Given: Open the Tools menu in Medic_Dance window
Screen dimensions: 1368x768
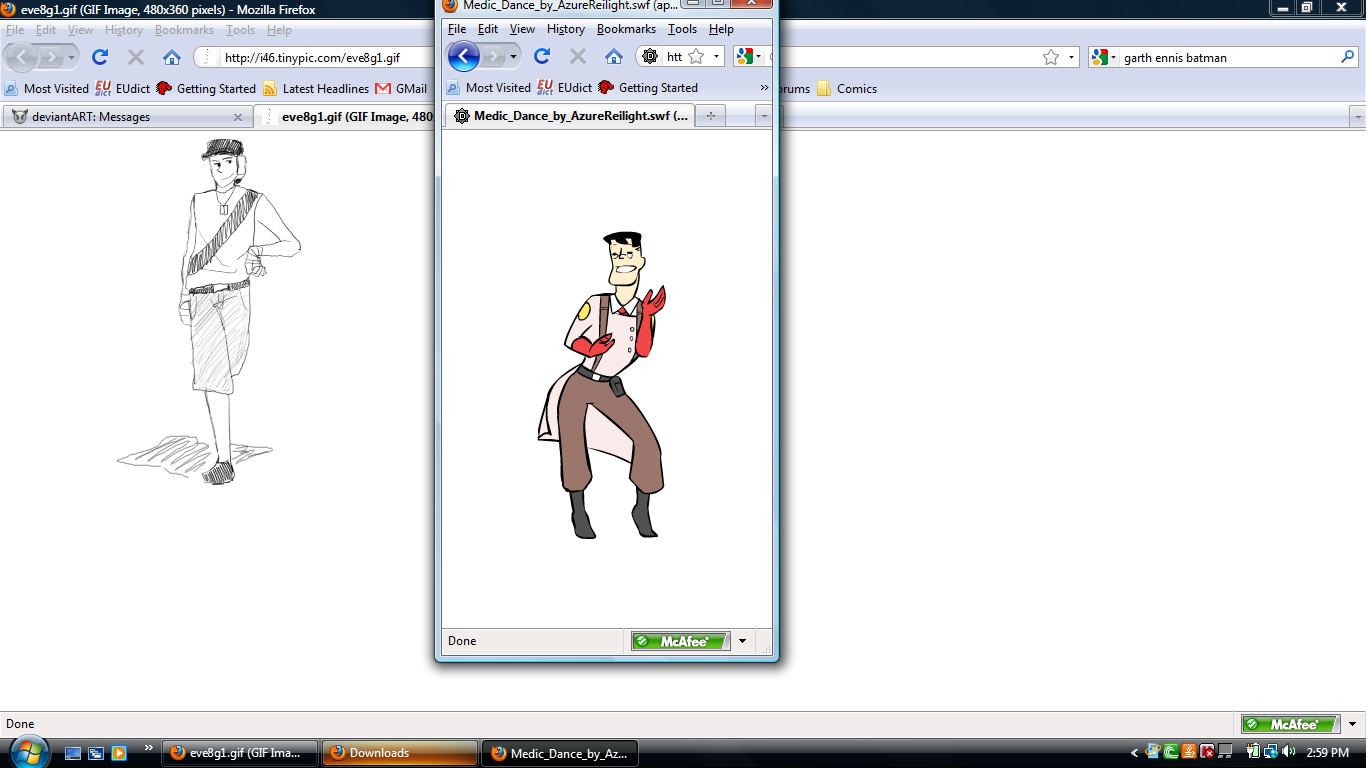Looking at the screenshot, I should (x=682, y=29).
